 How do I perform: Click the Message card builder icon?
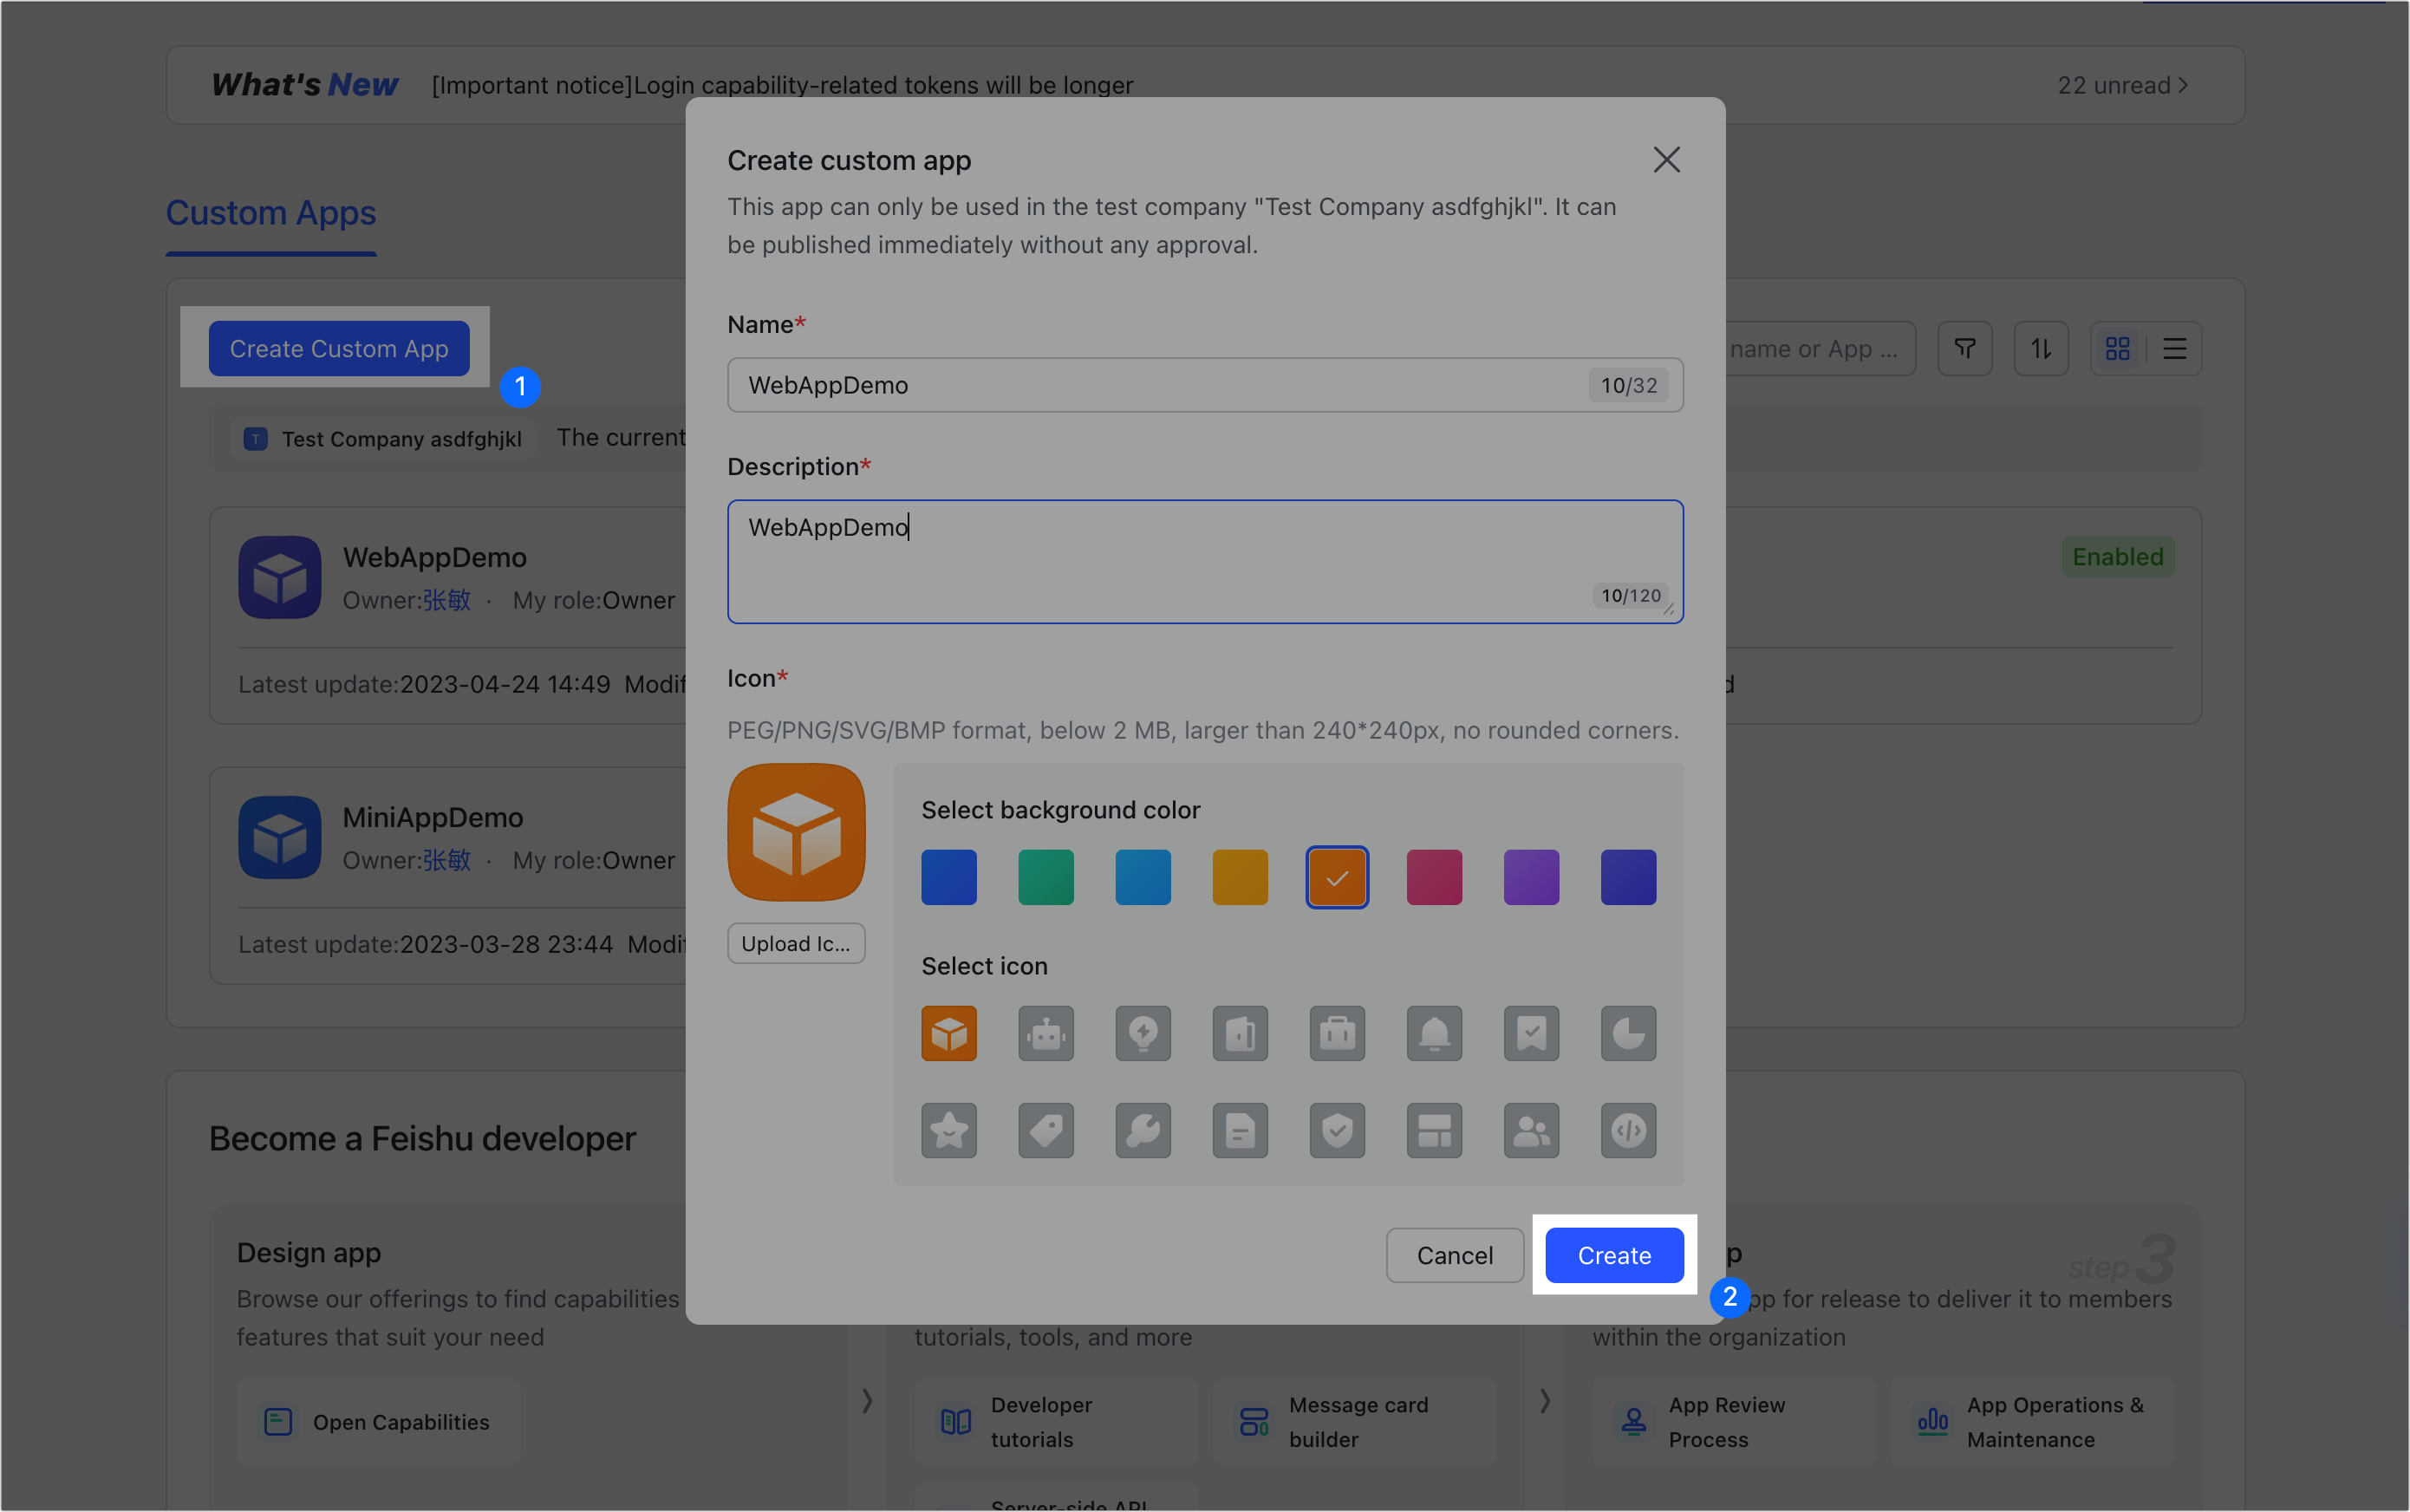pyautogui.click(x=1254, y=1422)
